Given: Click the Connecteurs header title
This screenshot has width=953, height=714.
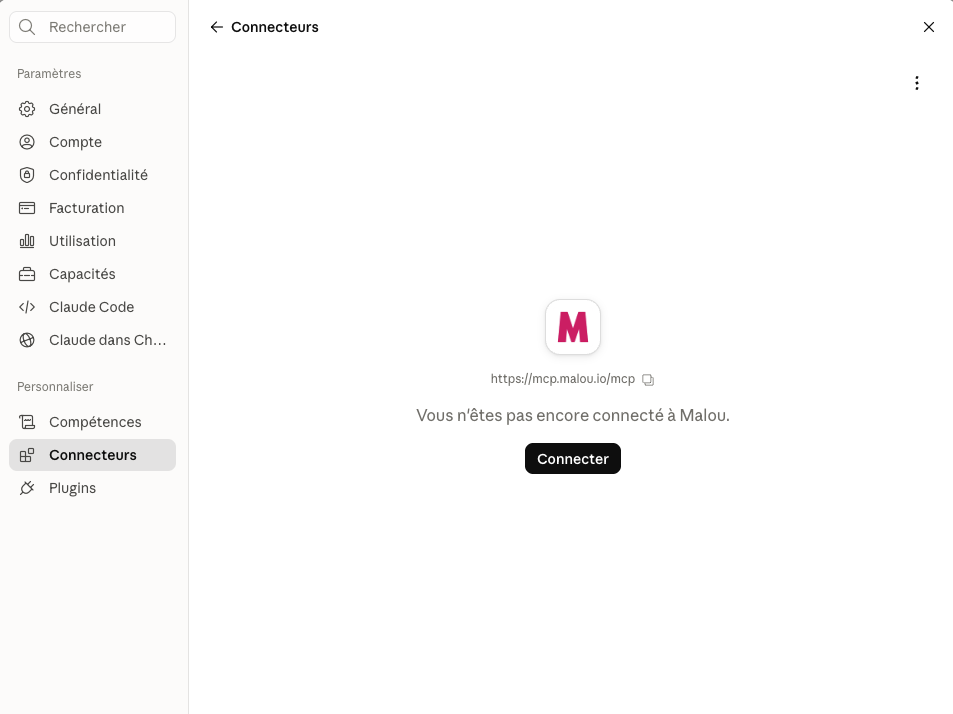Looking at the screenshot, I should click(x=275, y=27).
